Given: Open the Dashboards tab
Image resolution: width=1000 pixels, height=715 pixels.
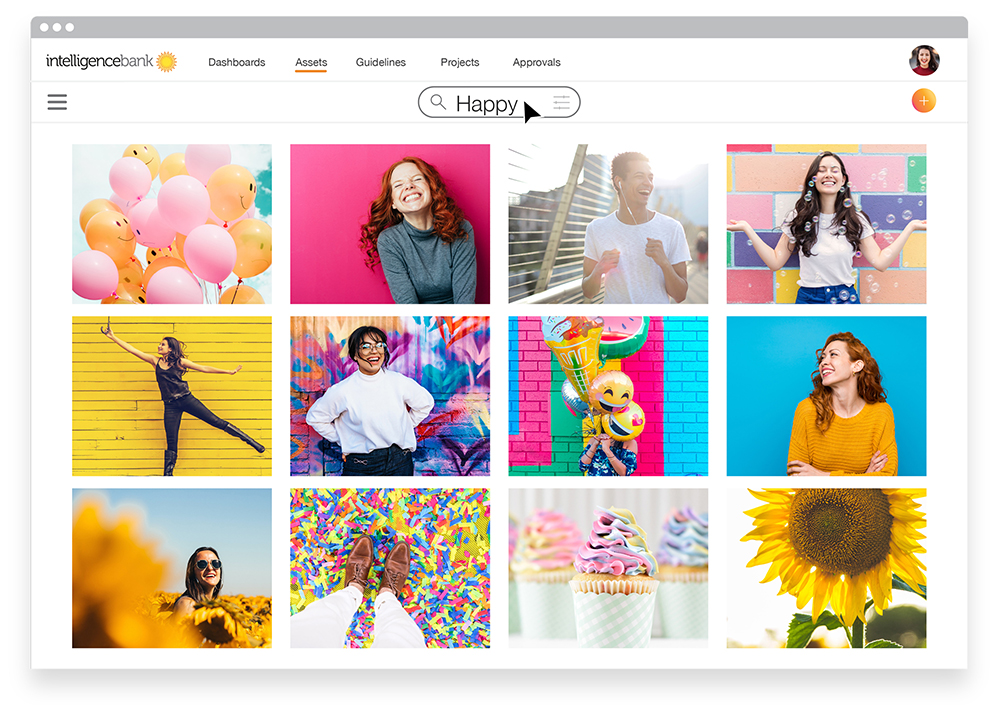Looking at the screenshot, I should click(237, 62).
